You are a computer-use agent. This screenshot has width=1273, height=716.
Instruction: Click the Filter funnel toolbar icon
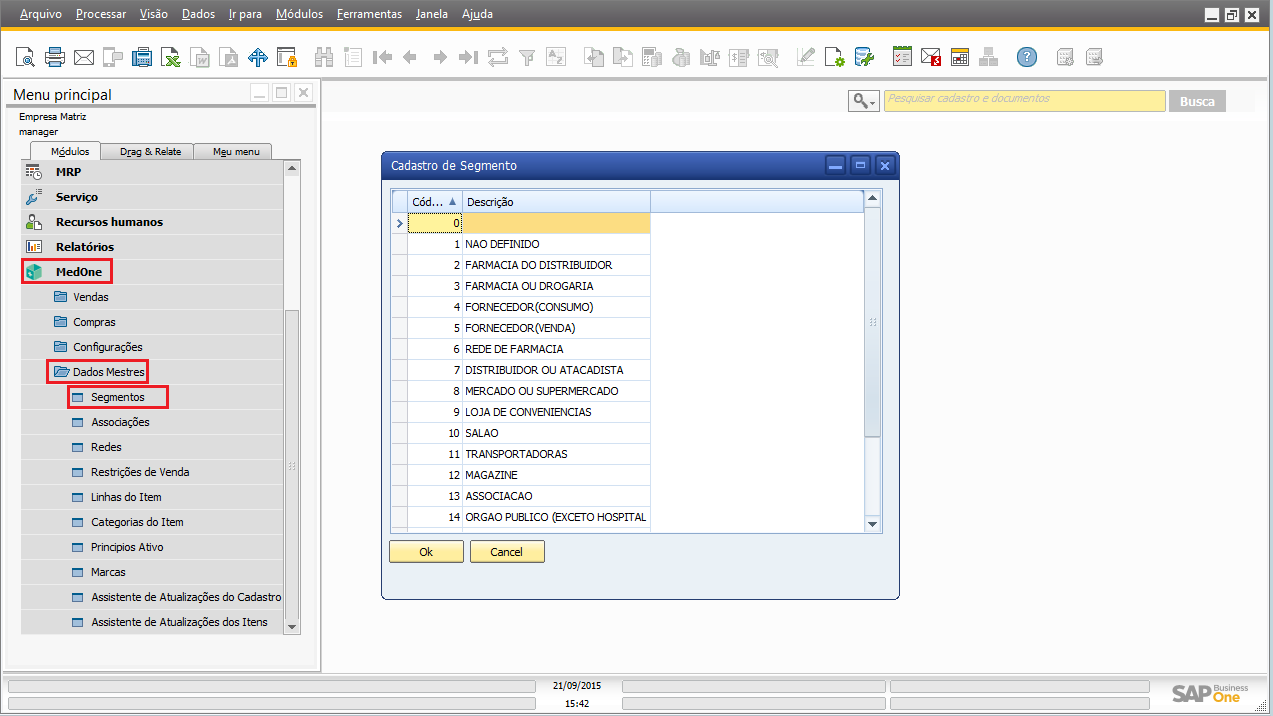[x=527, y=57]
